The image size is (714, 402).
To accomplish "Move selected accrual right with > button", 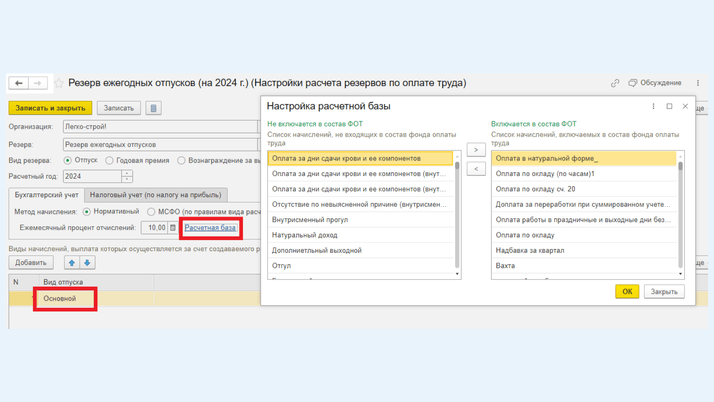I will tap(476, 150).
